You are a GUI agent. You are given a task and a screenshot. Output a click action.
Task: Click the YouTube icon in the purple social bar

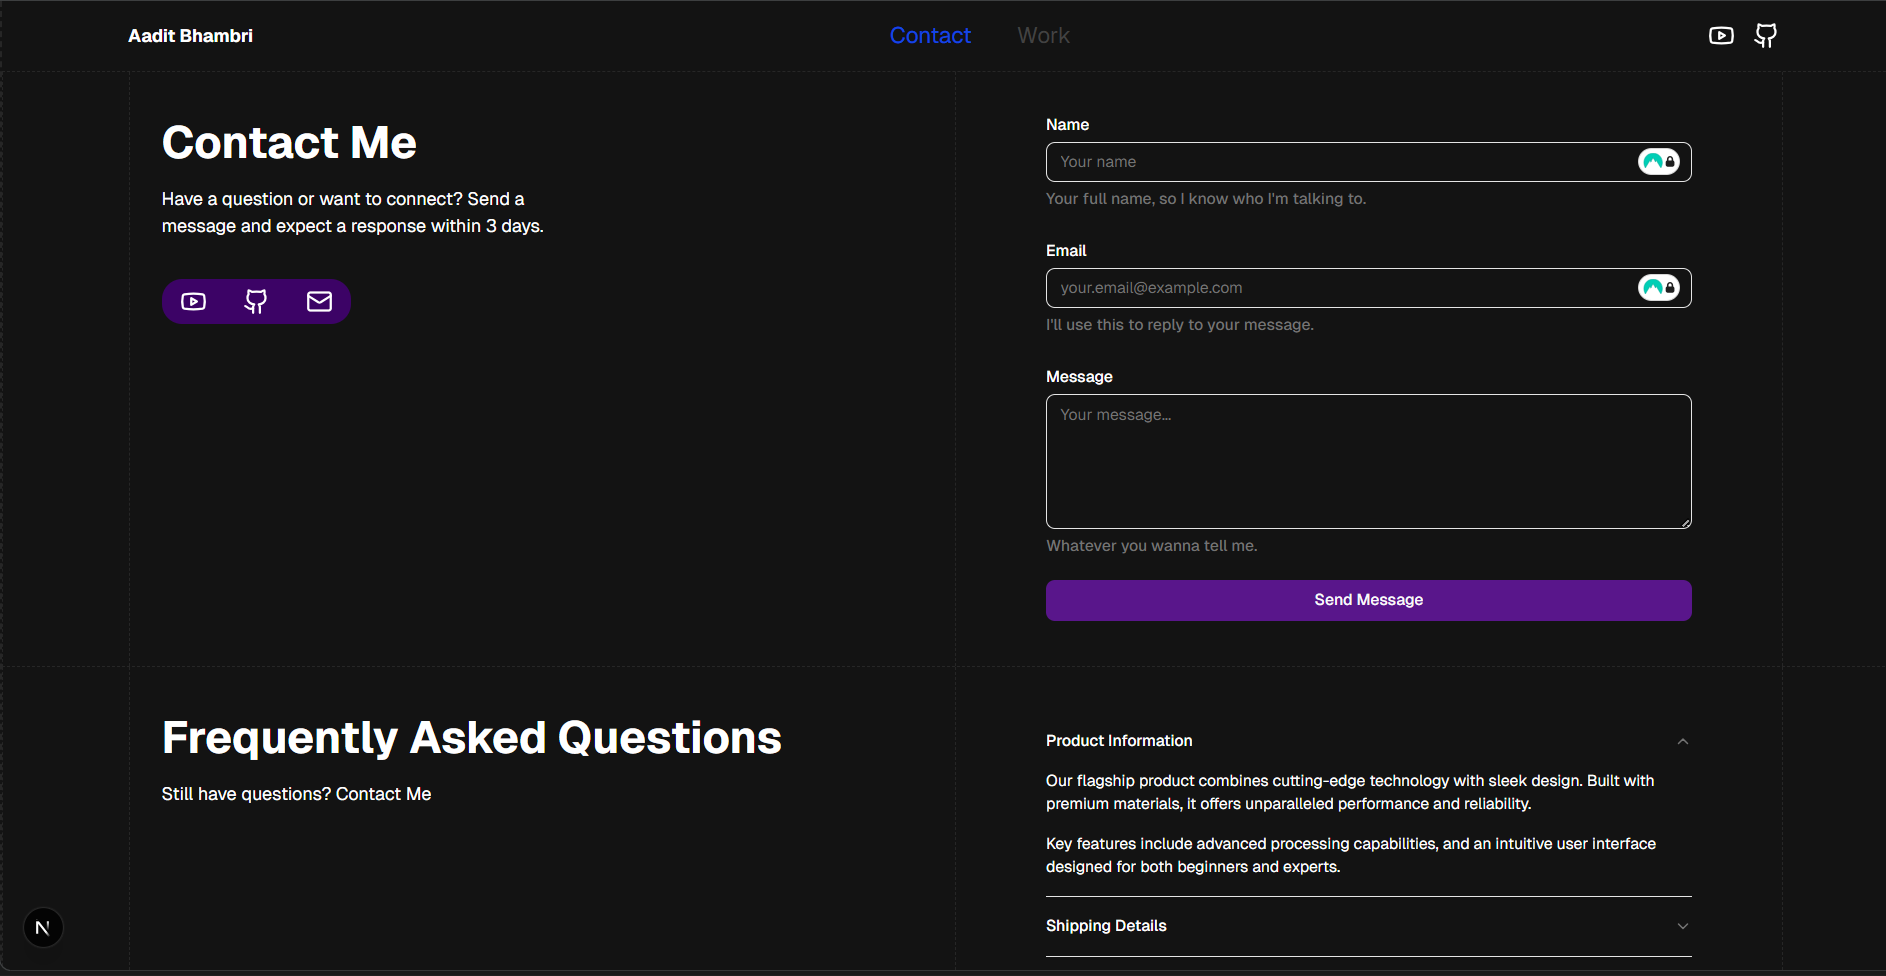click(194, 302)
